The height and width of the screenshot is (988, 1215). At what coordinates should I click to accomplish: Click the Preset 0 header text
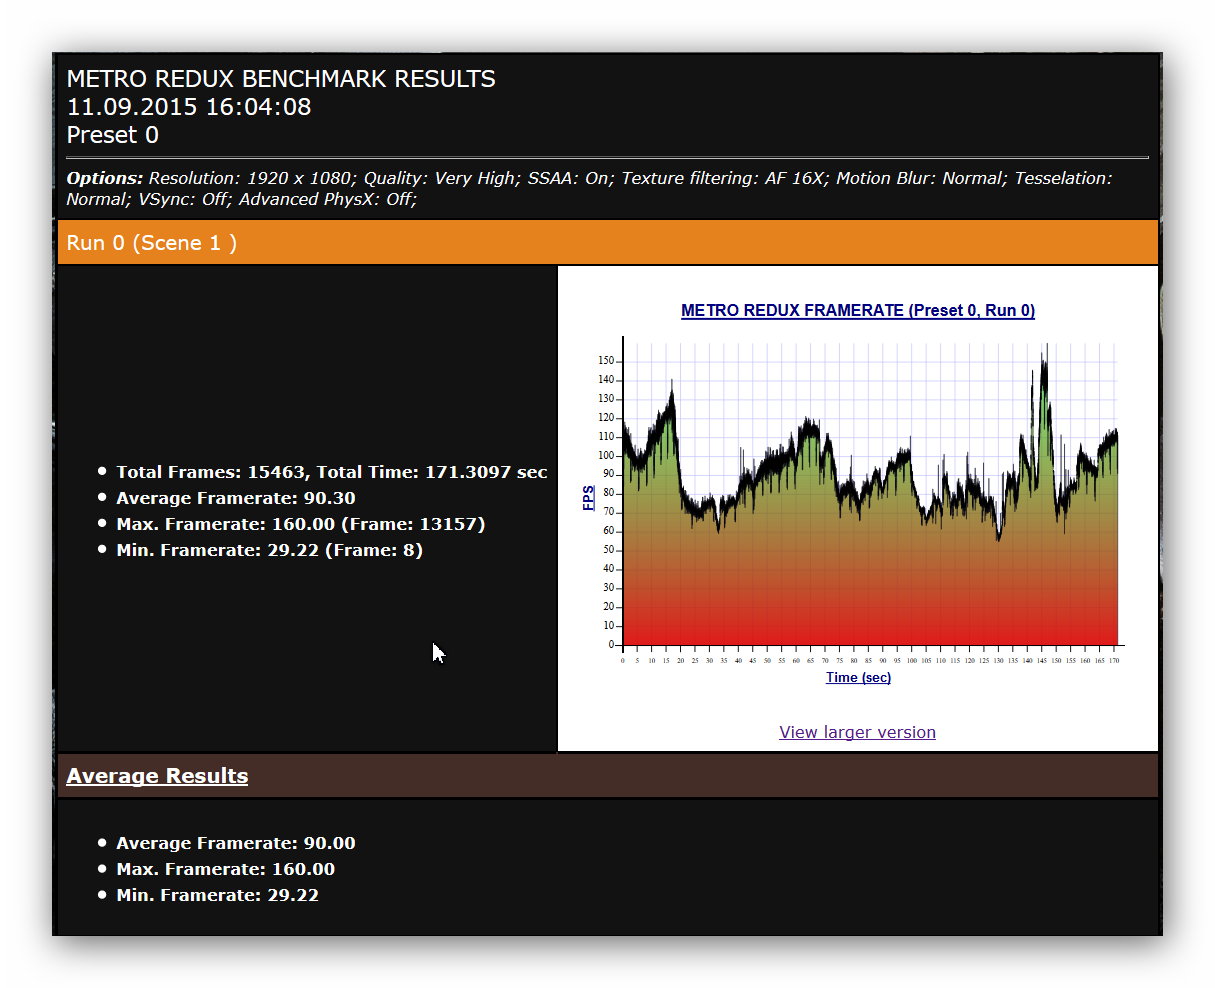point(112,135)
